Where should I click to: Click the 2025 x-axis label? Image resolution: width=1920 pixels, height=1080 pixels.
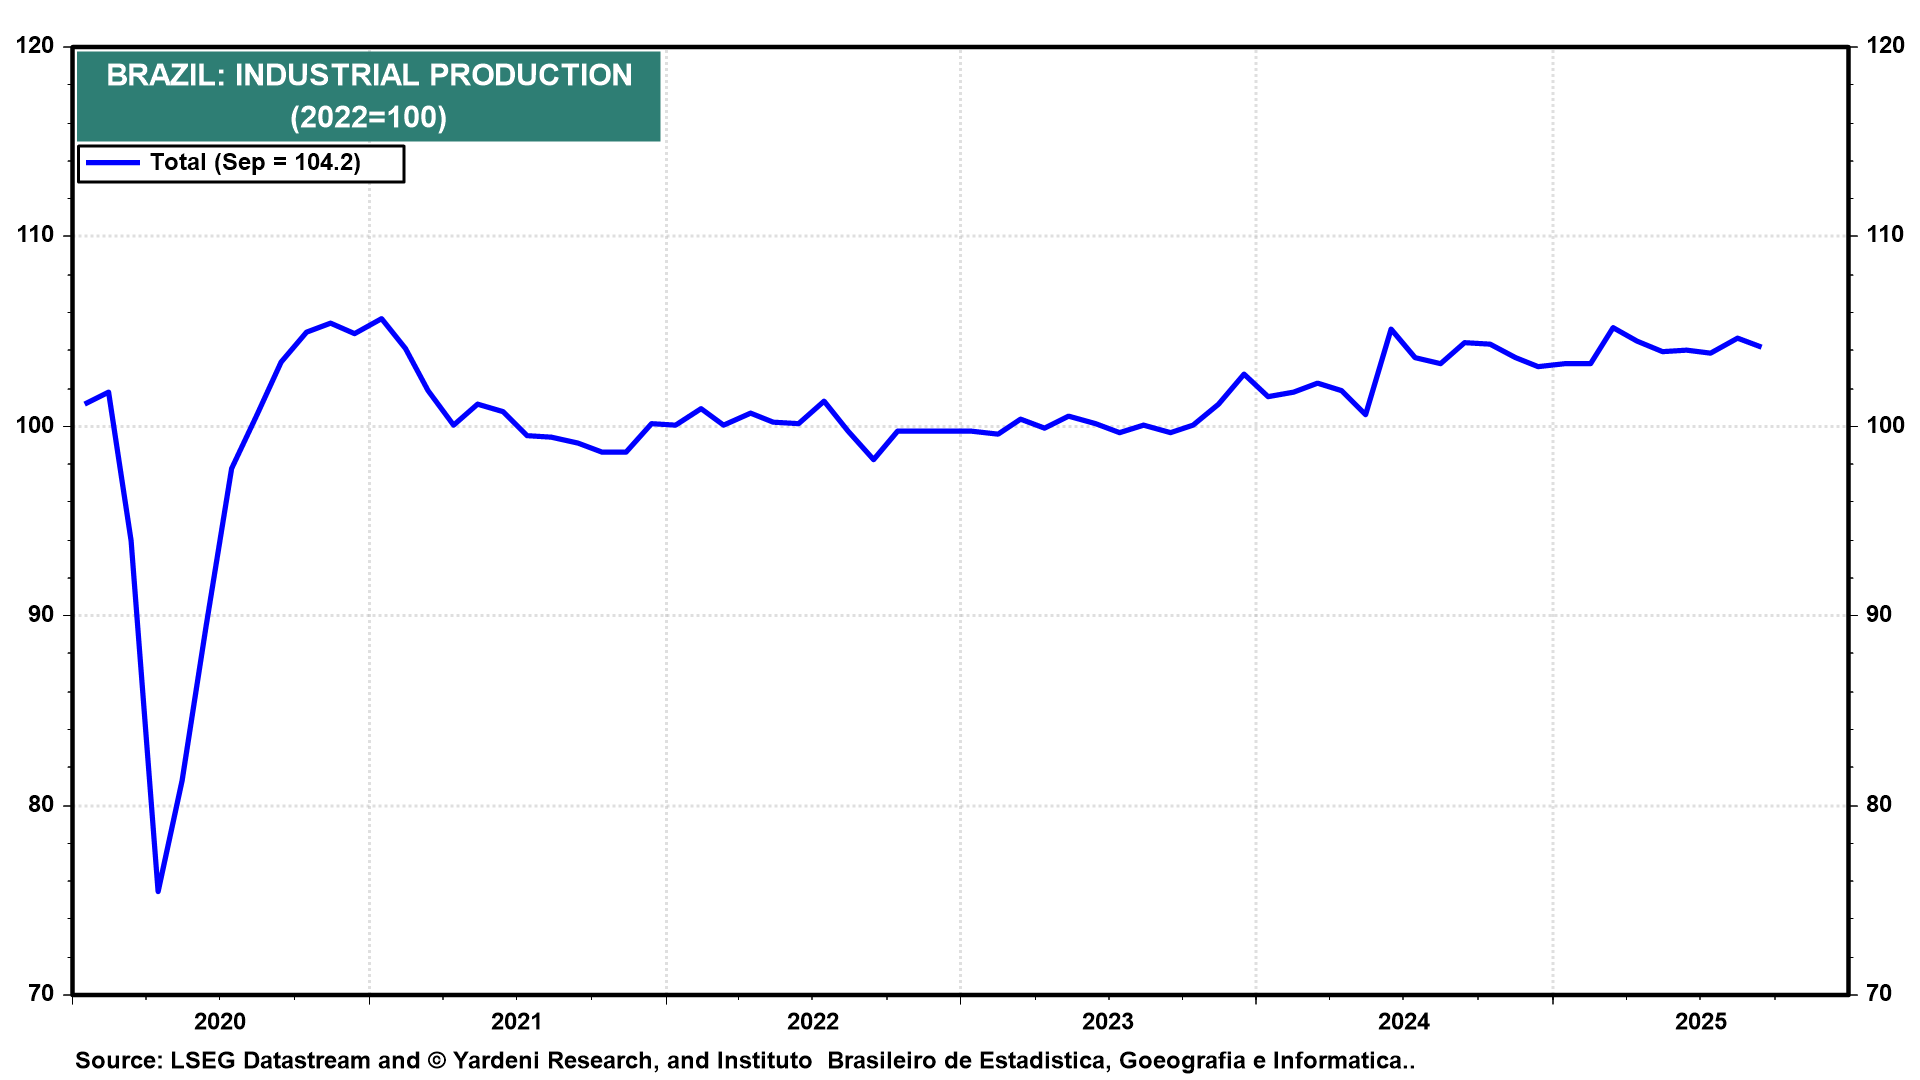[1700, 1022]
